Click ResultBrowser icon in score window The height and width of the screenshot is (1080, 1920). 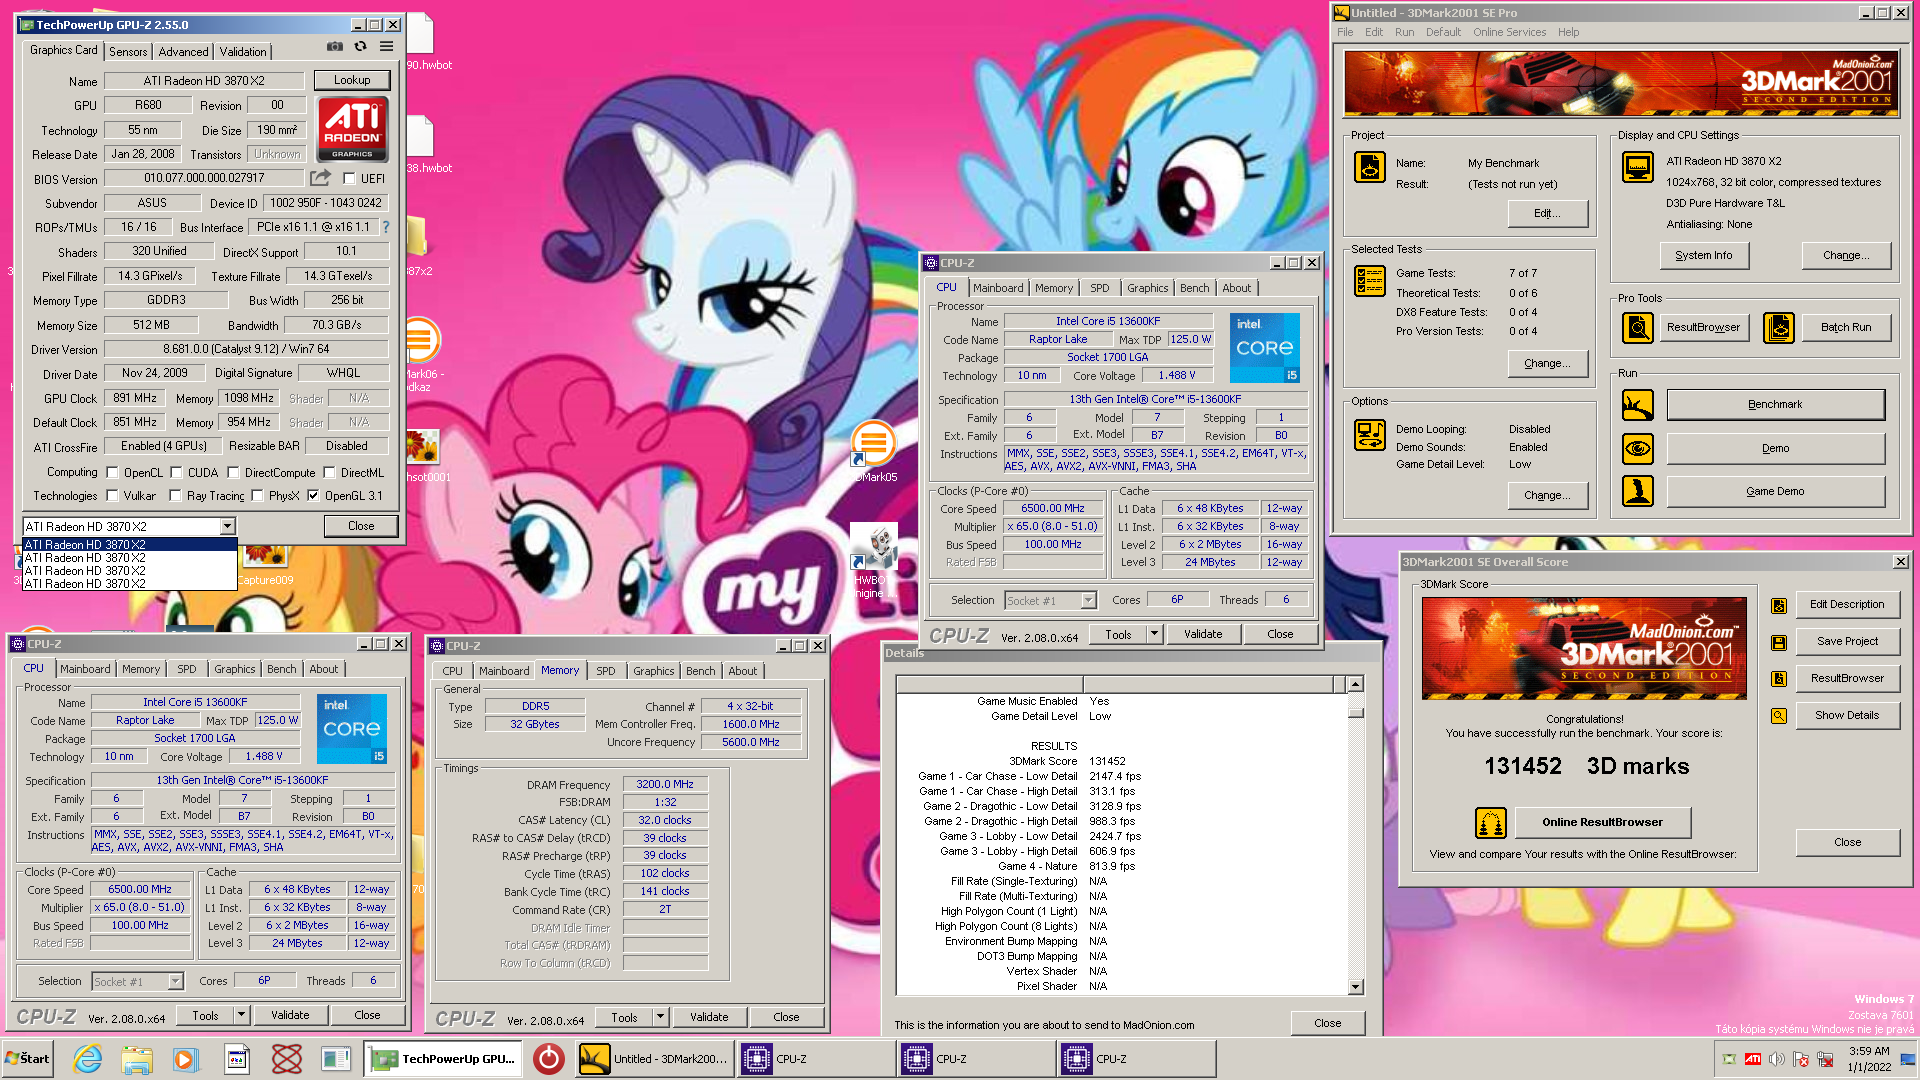(x=1779, y=679)
